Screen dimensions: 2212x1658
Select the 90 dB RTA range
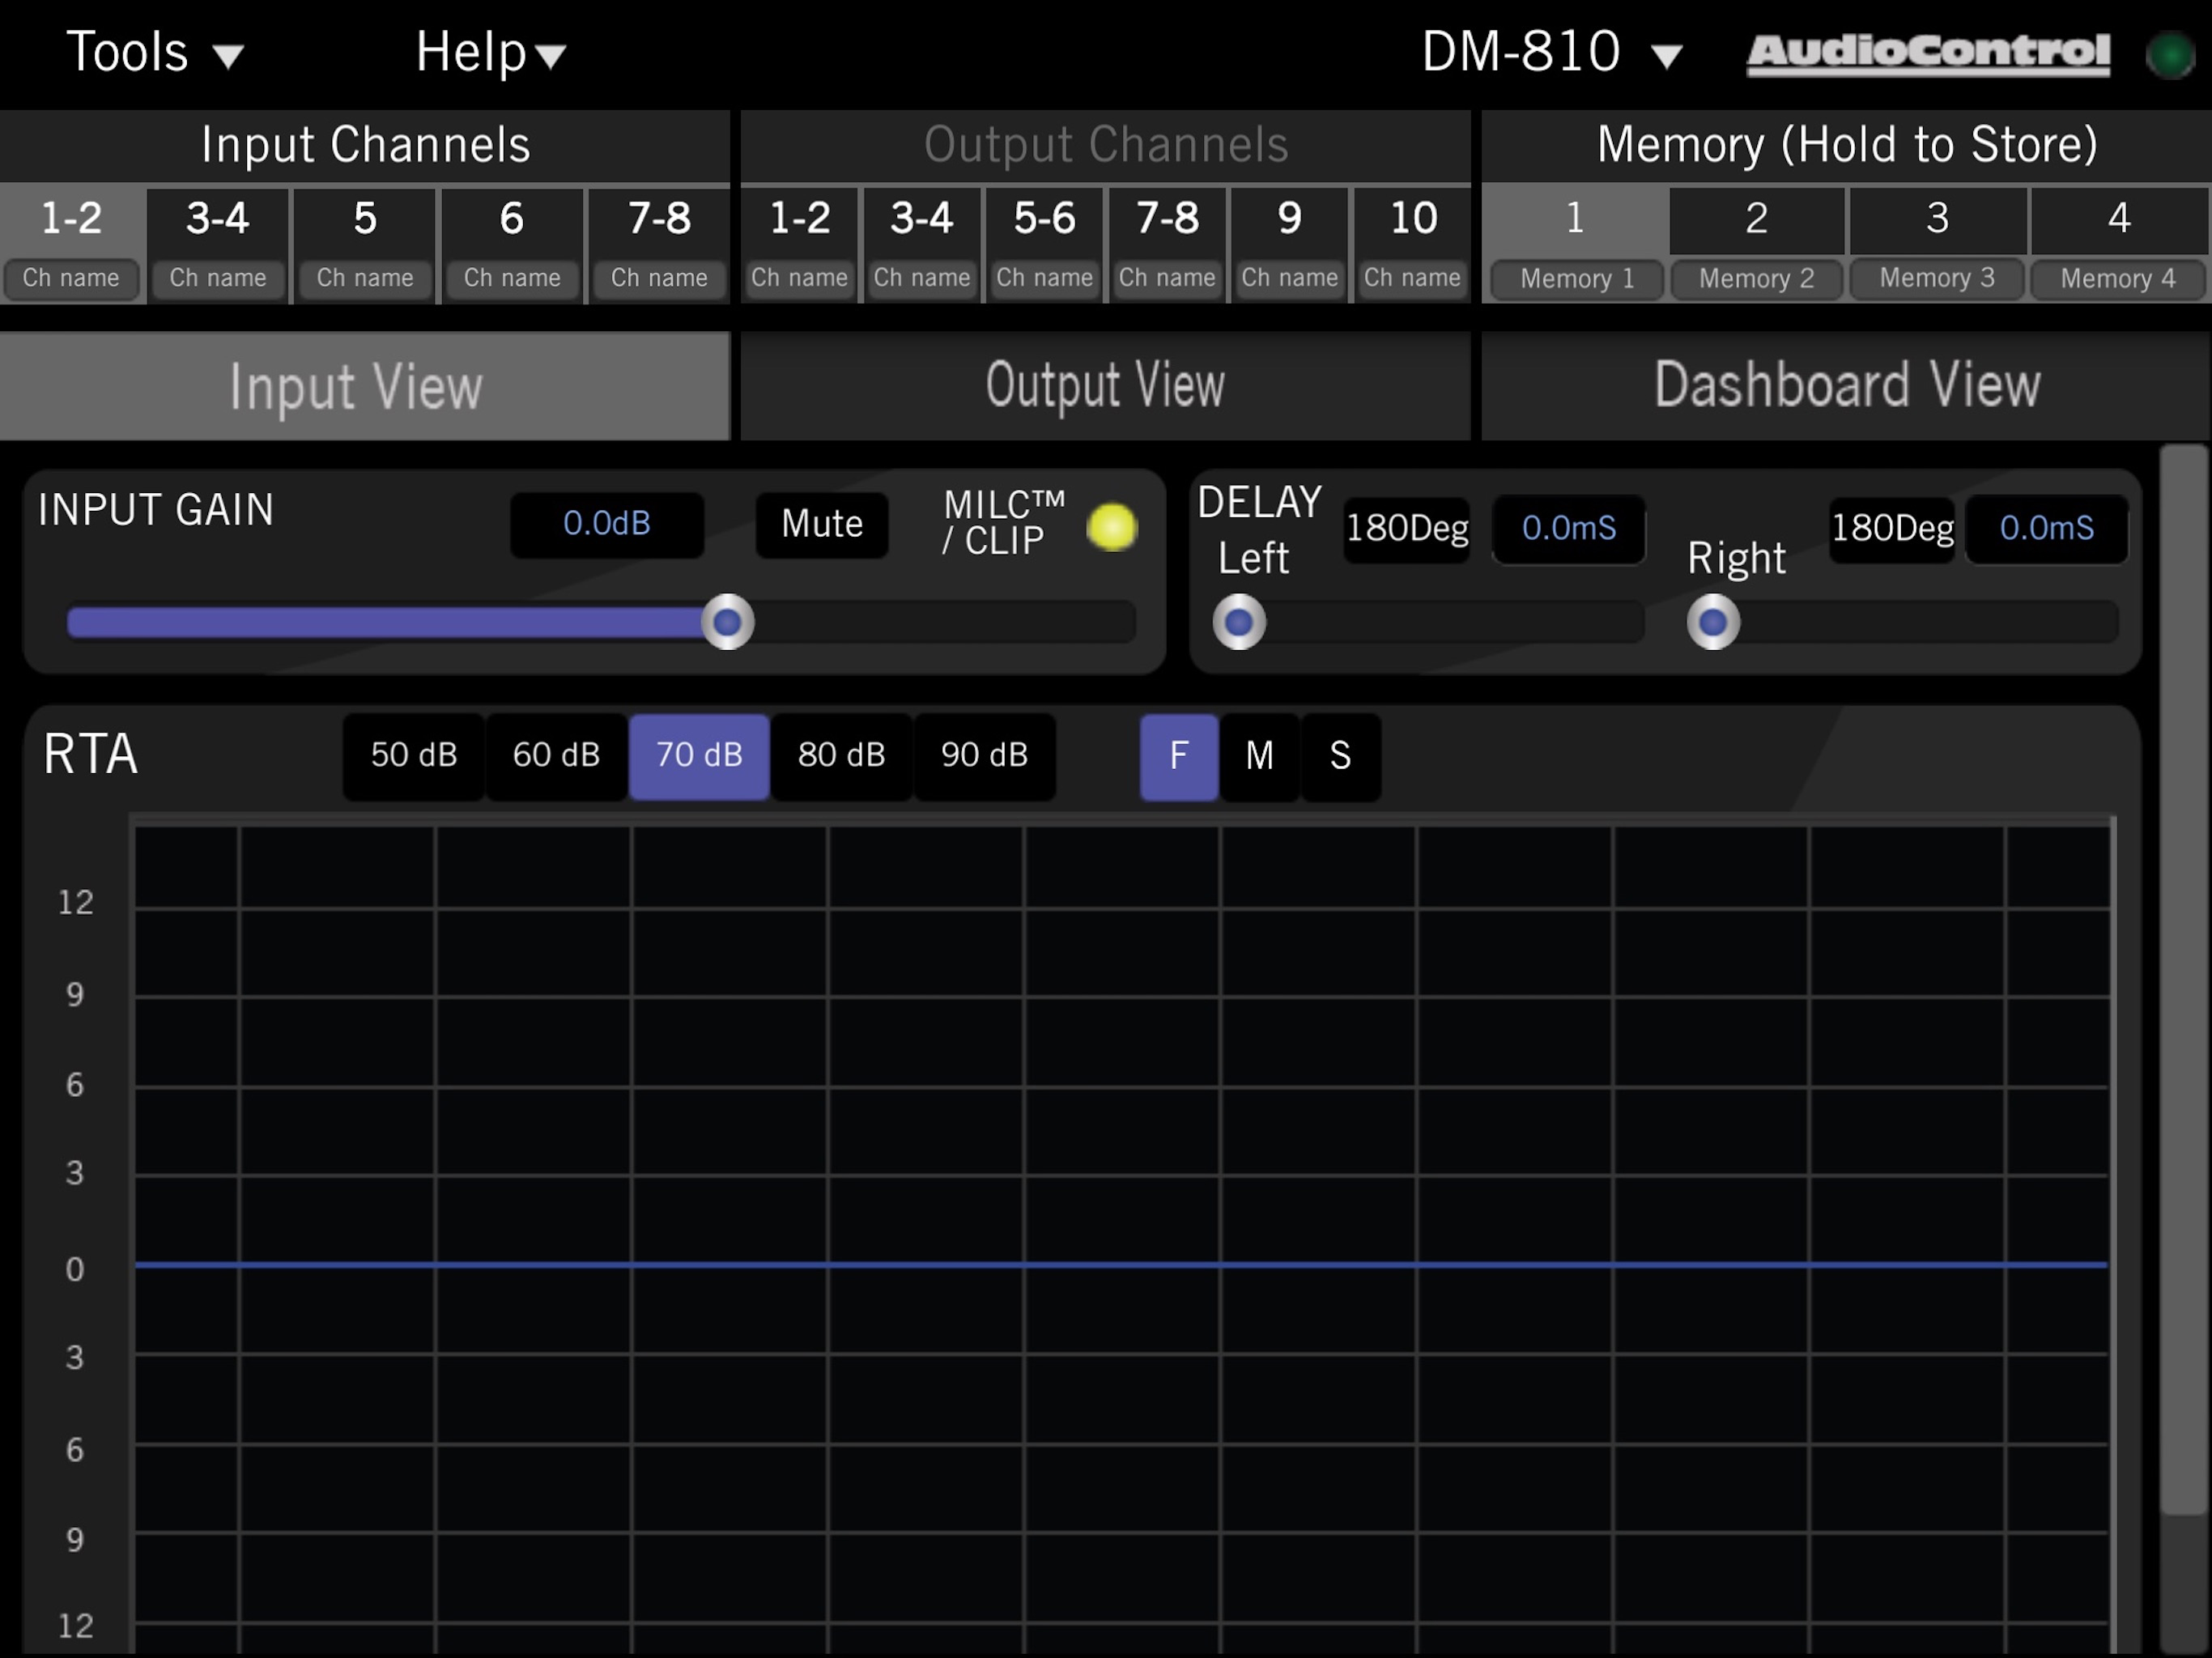(x=983, y=755)
